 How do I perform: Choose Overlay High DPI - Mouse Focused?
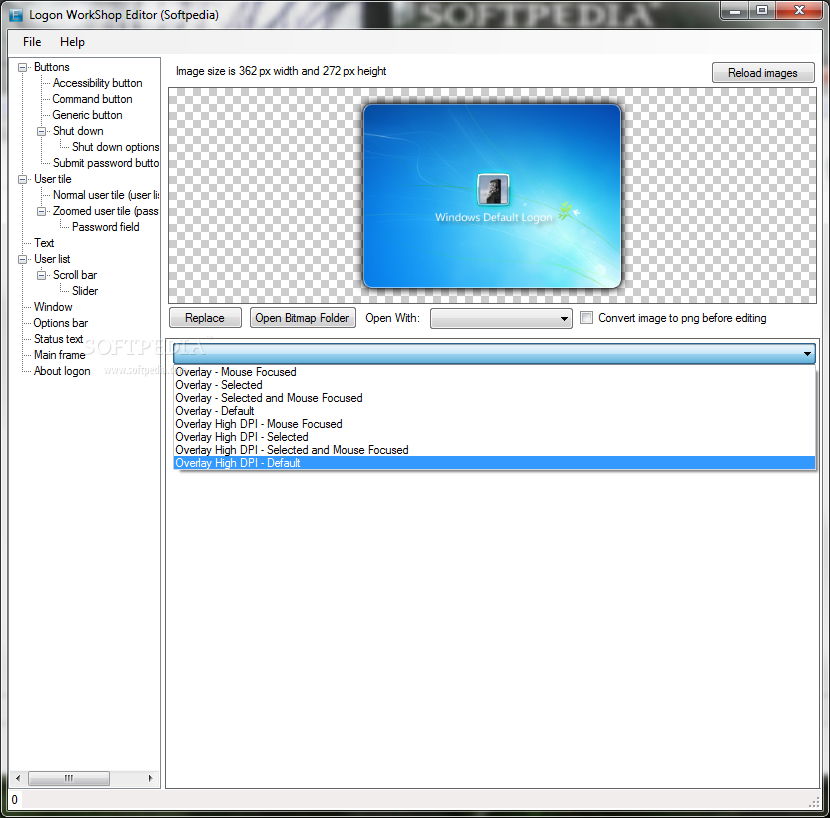coord(494,424)
